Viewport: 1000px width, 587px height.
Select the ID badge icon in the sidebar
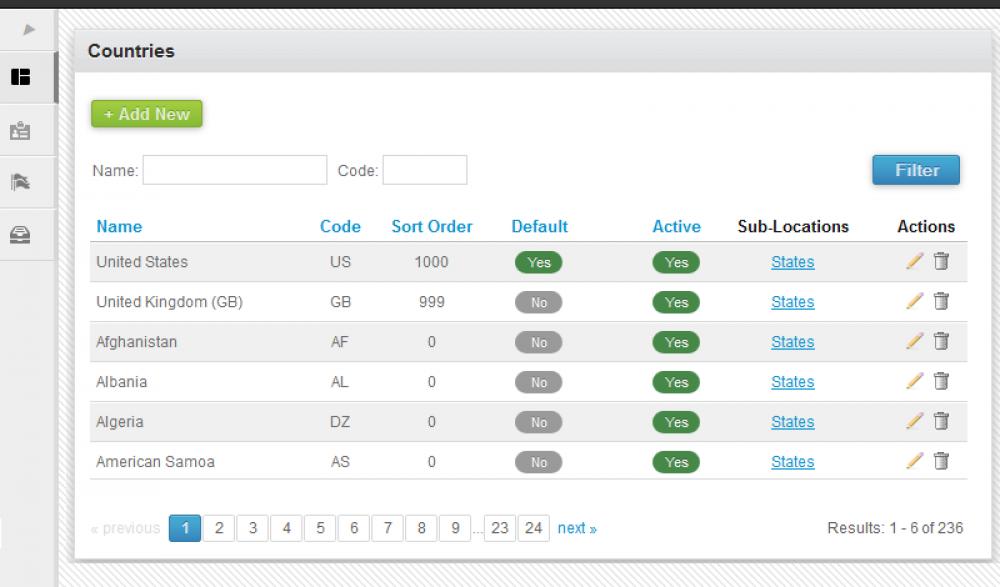click(29, 129)
